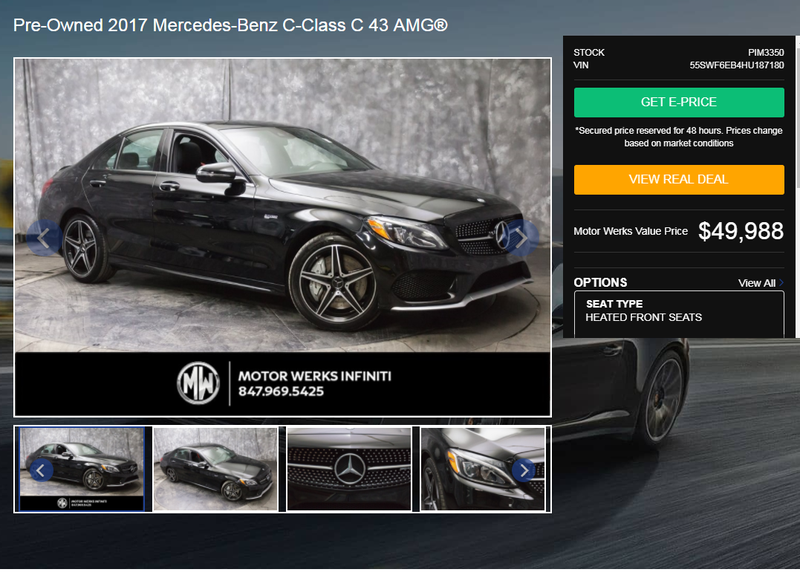Viewport: 800px width, 575px height.
Task: Click the stock number PIM3350
Action: click(766, 53)
